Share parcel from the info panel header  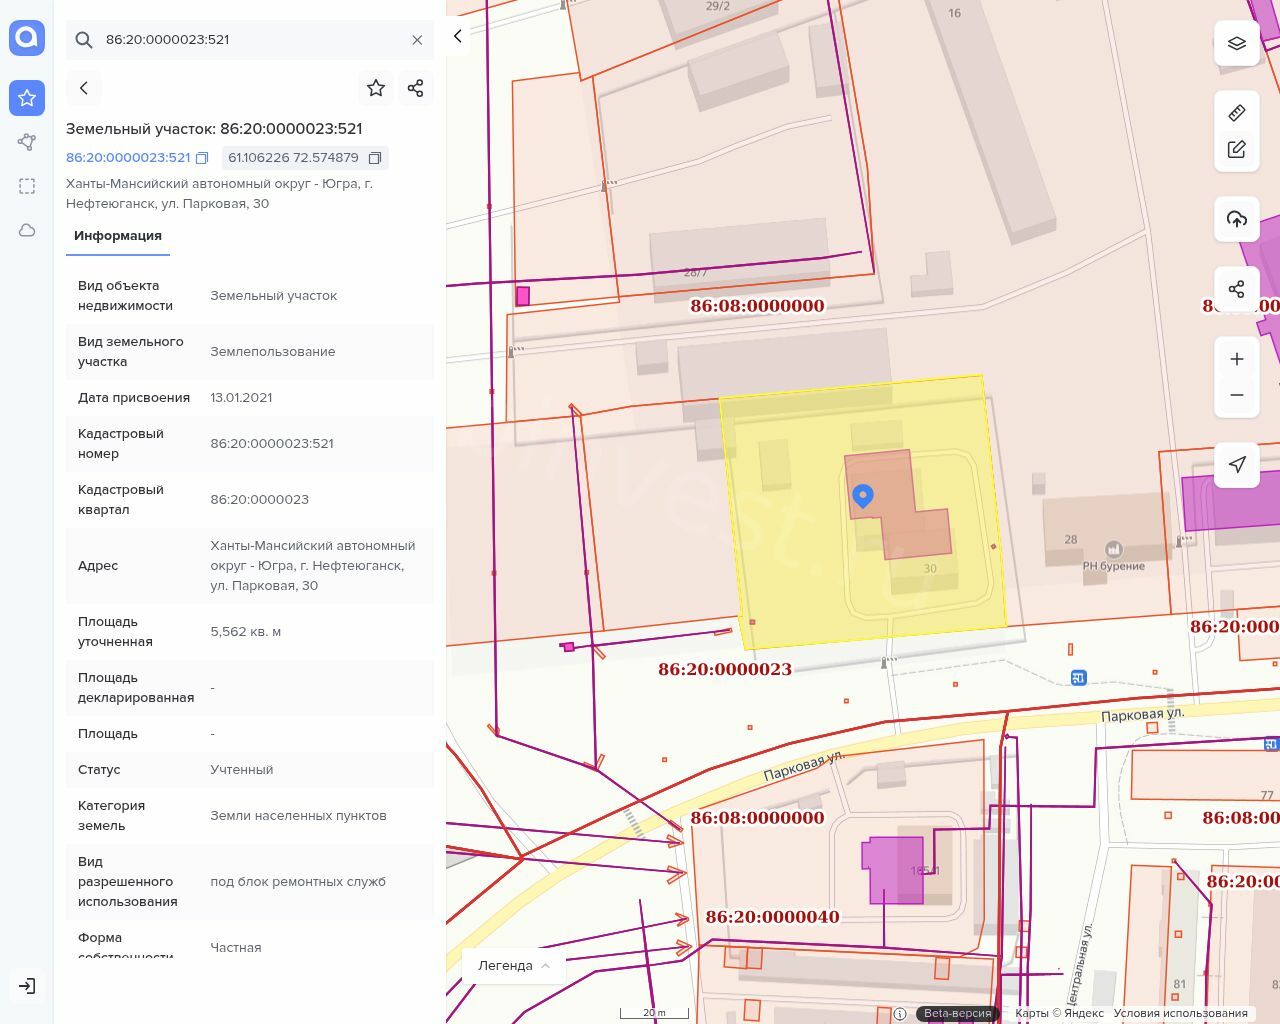[416, 88]
